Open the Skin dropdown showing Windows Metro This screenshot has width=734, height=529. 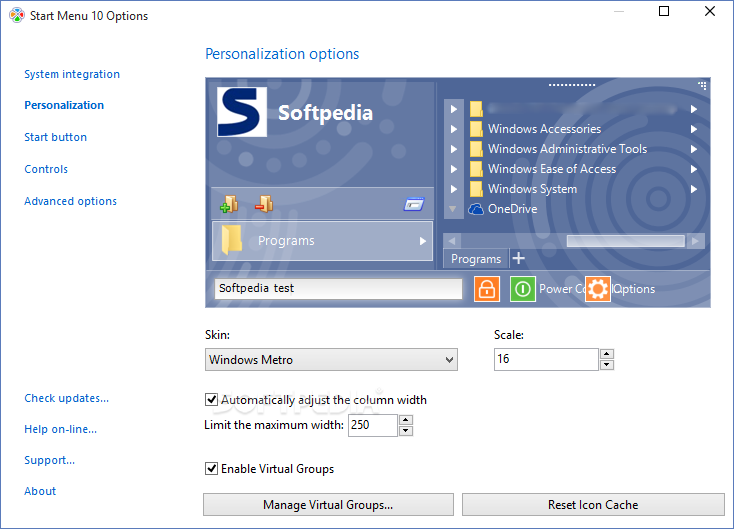pos(331,360)
